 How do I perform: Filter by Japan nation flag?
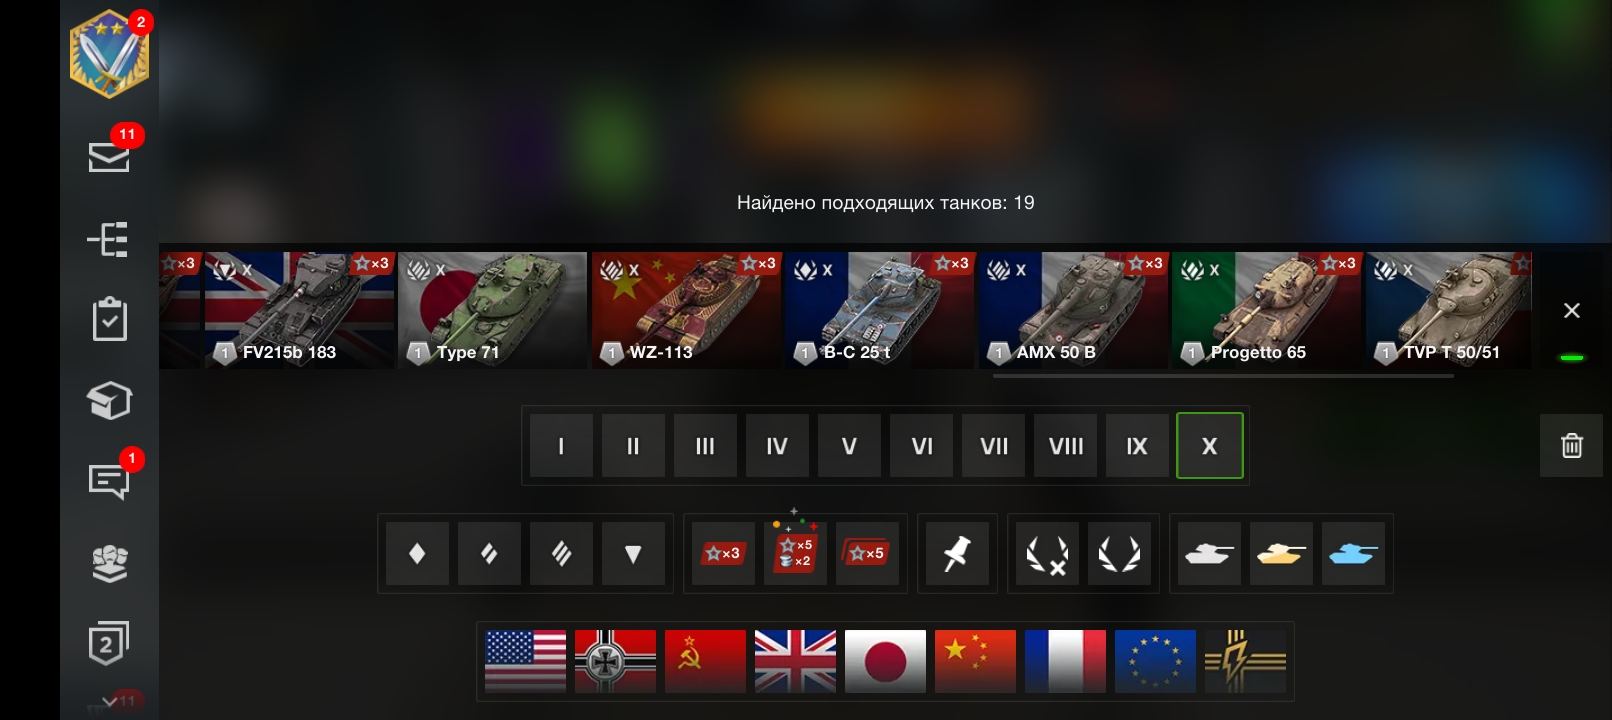(x=885, y=661)
